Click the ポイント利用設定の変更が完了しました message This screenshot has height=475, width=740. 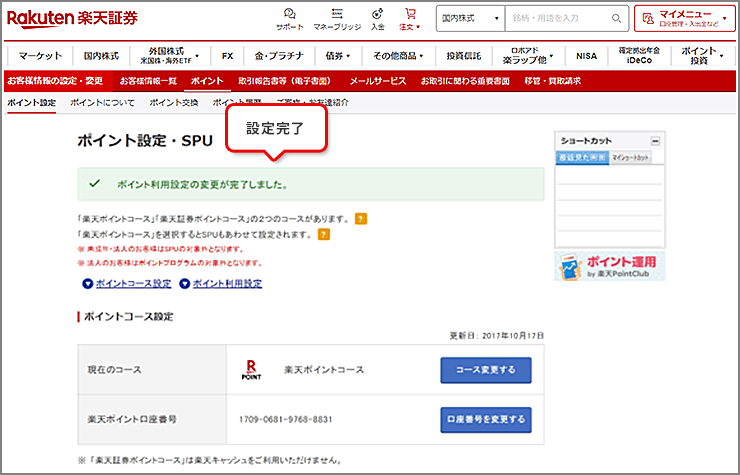pyautogui.click(x=202, y=184)
